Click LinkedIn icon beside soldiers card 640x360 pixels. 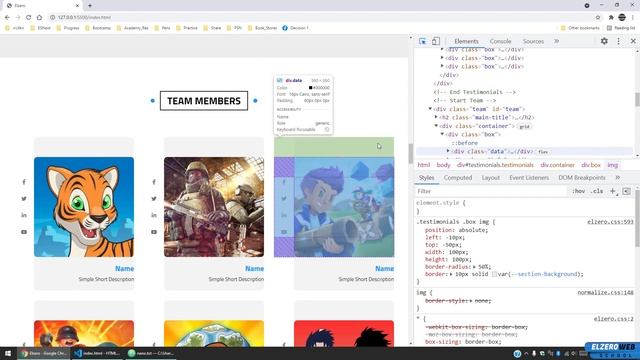(x=154, y=215)
